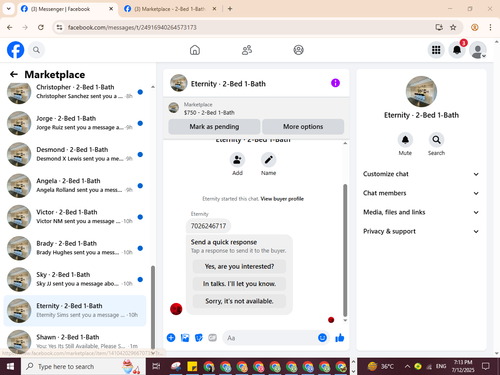500x375 pixels.
Task: Open Christopher's 2-Bed 1-Bath conversation
Action: click(75, 92)
